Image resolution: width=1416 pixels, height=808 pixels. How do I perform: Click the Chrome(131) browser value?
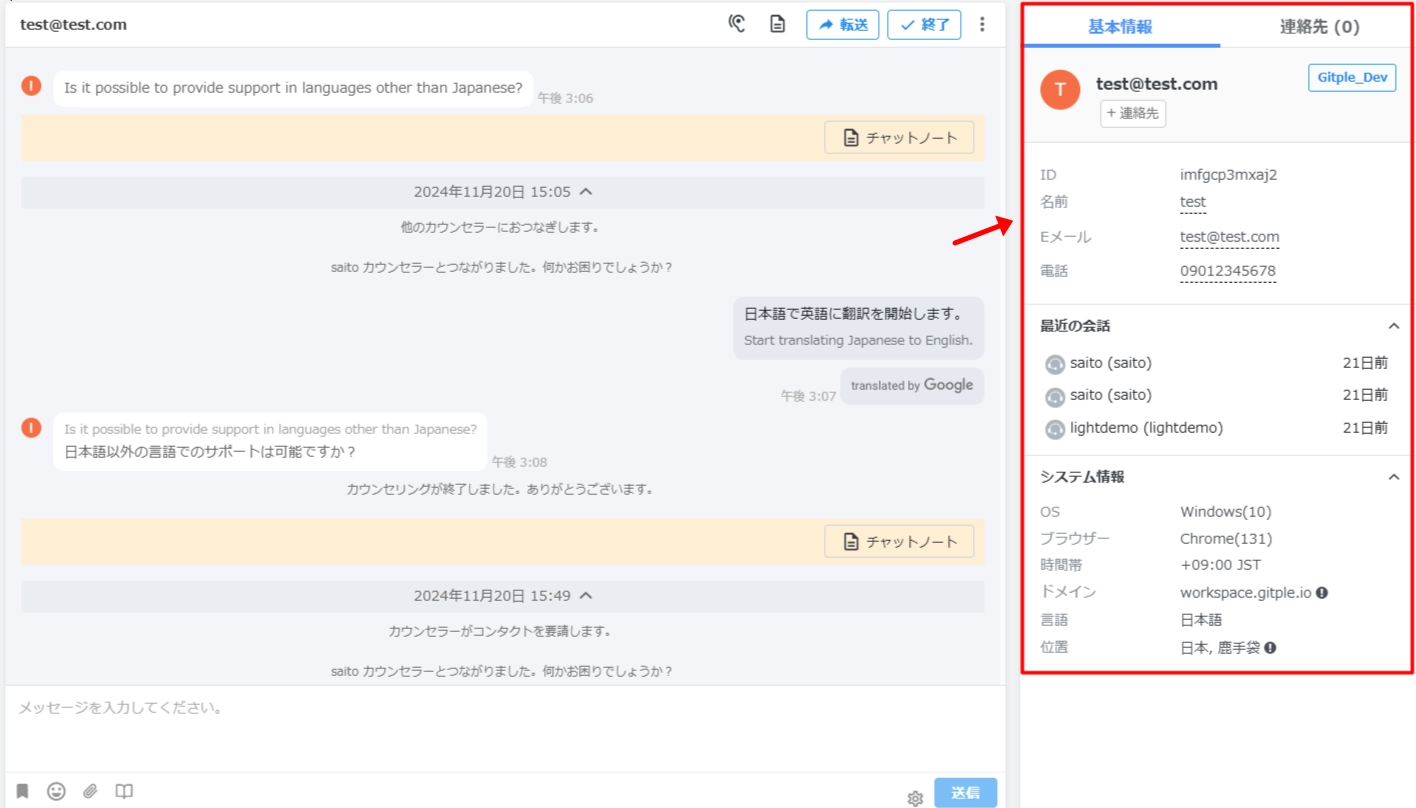coord(1226,539)
